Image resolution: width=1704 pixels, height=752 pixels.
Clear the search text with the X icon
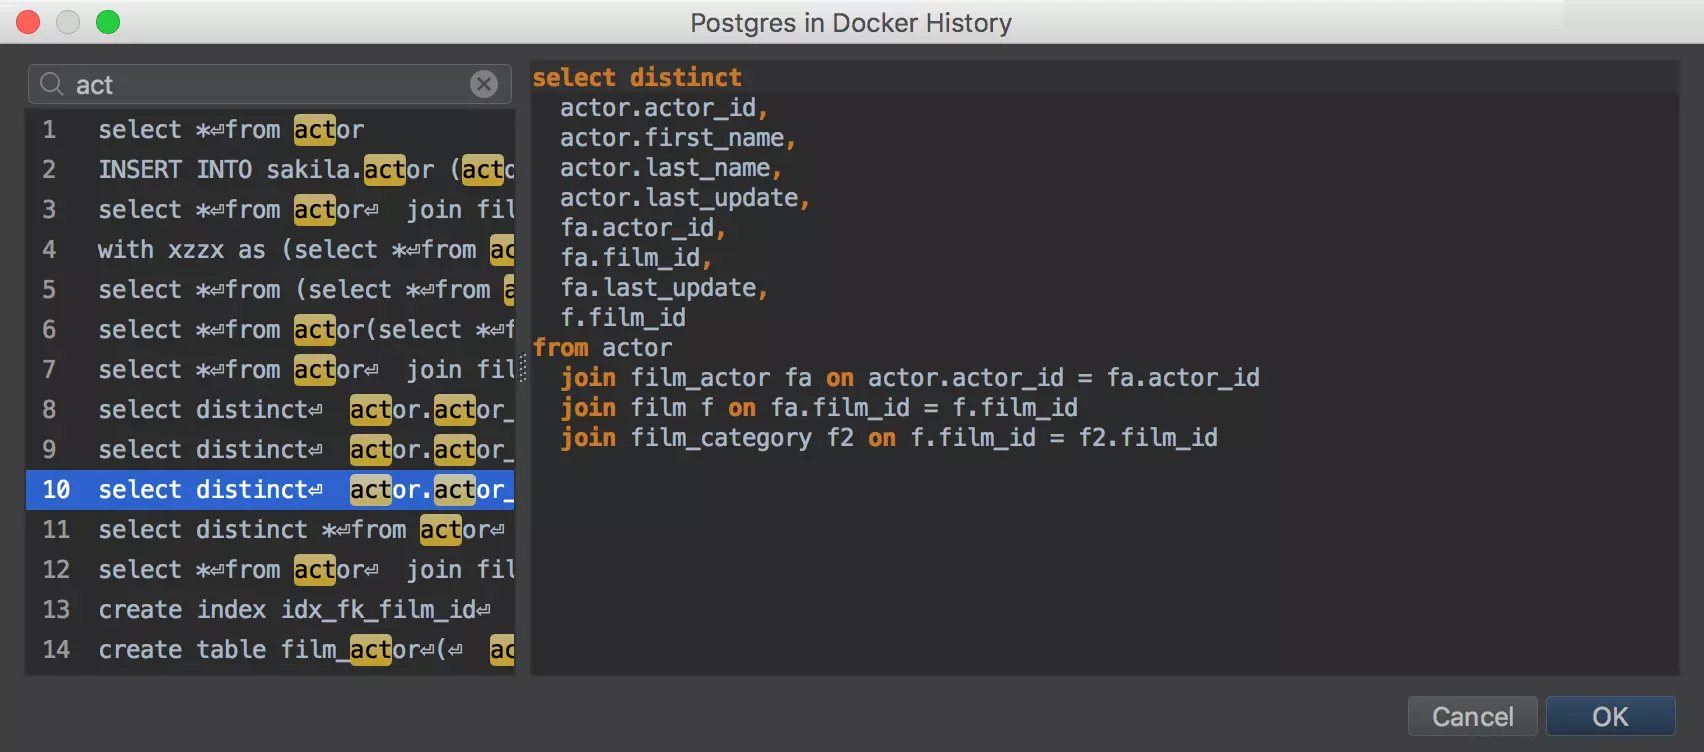click(x=484, y=85)
